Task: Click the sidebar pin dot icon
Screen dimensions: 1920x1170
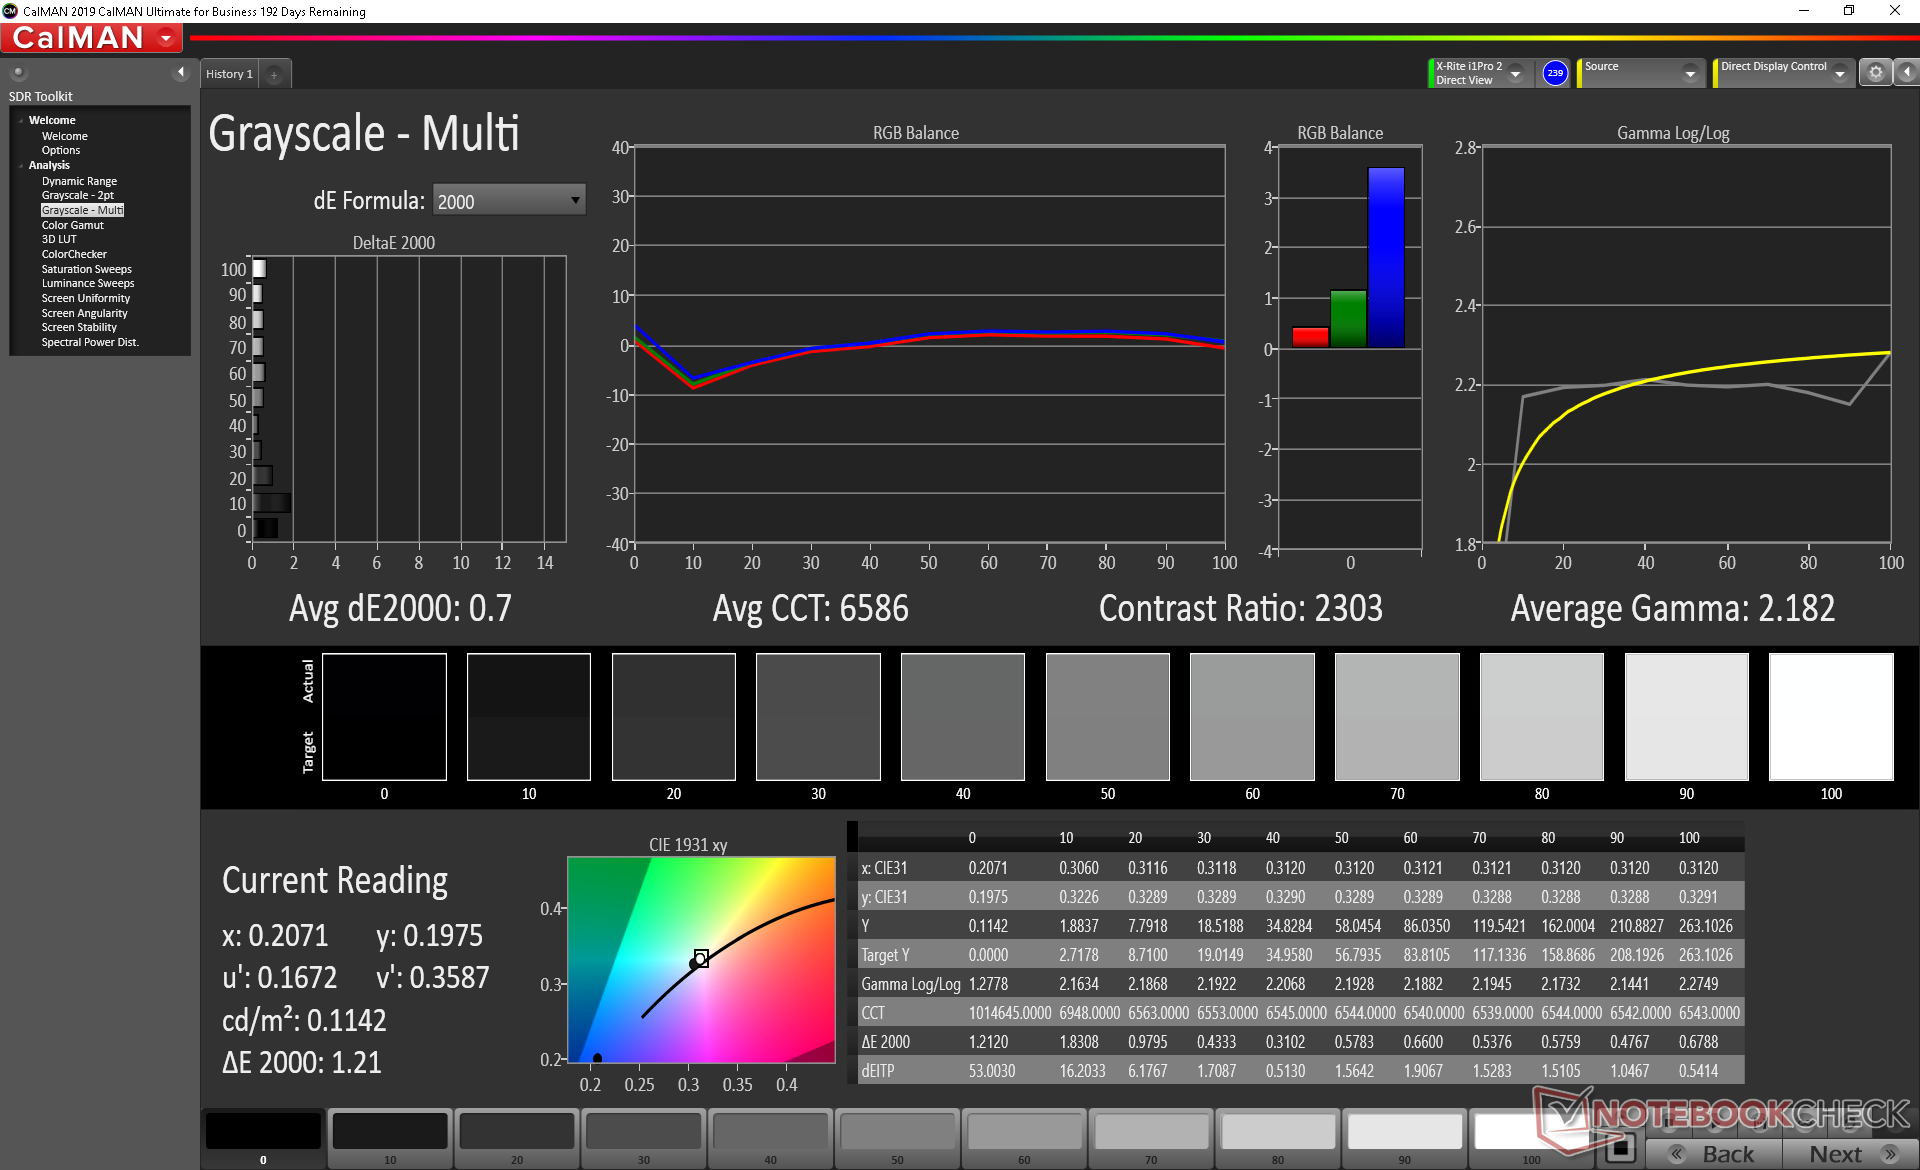Action: point(18,72)
